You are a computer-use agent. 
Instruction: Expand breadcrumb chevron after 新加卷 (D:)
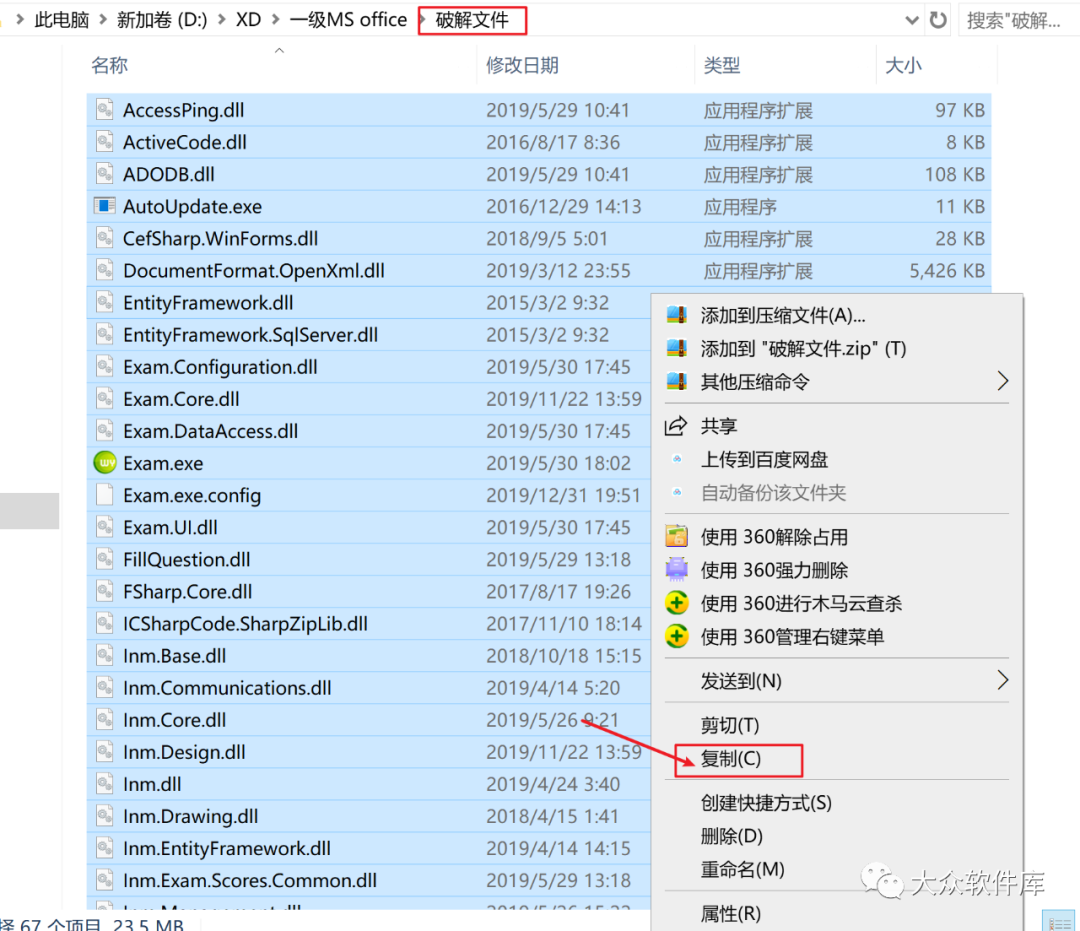(x=222, y=20)
